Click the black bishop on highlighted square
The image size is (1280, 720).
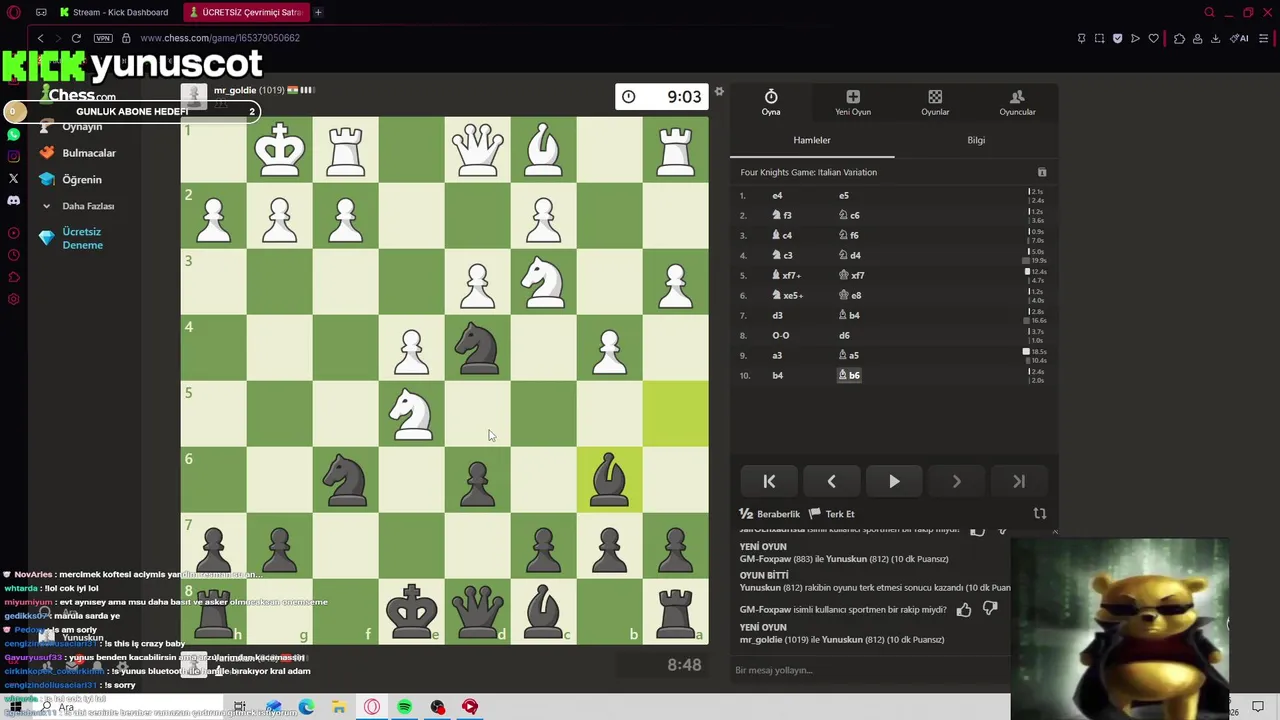609,479
